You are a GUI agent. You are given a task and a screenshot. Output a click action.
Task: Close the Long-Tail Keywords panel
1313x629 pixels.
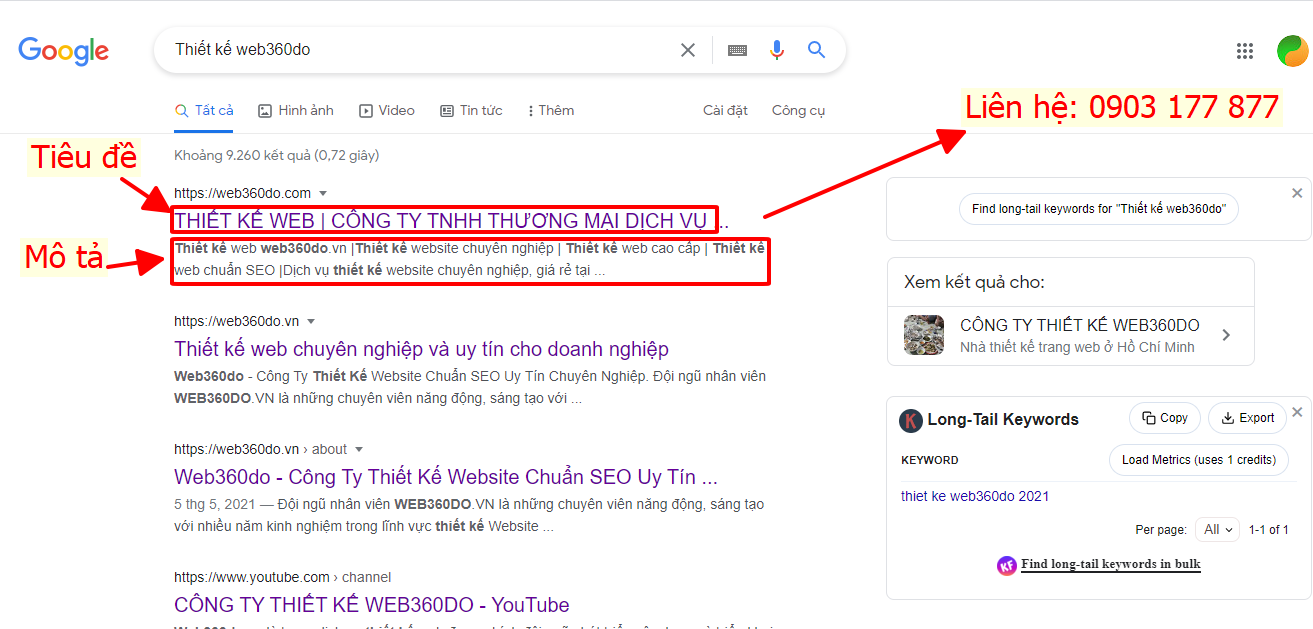[1297, 412]
